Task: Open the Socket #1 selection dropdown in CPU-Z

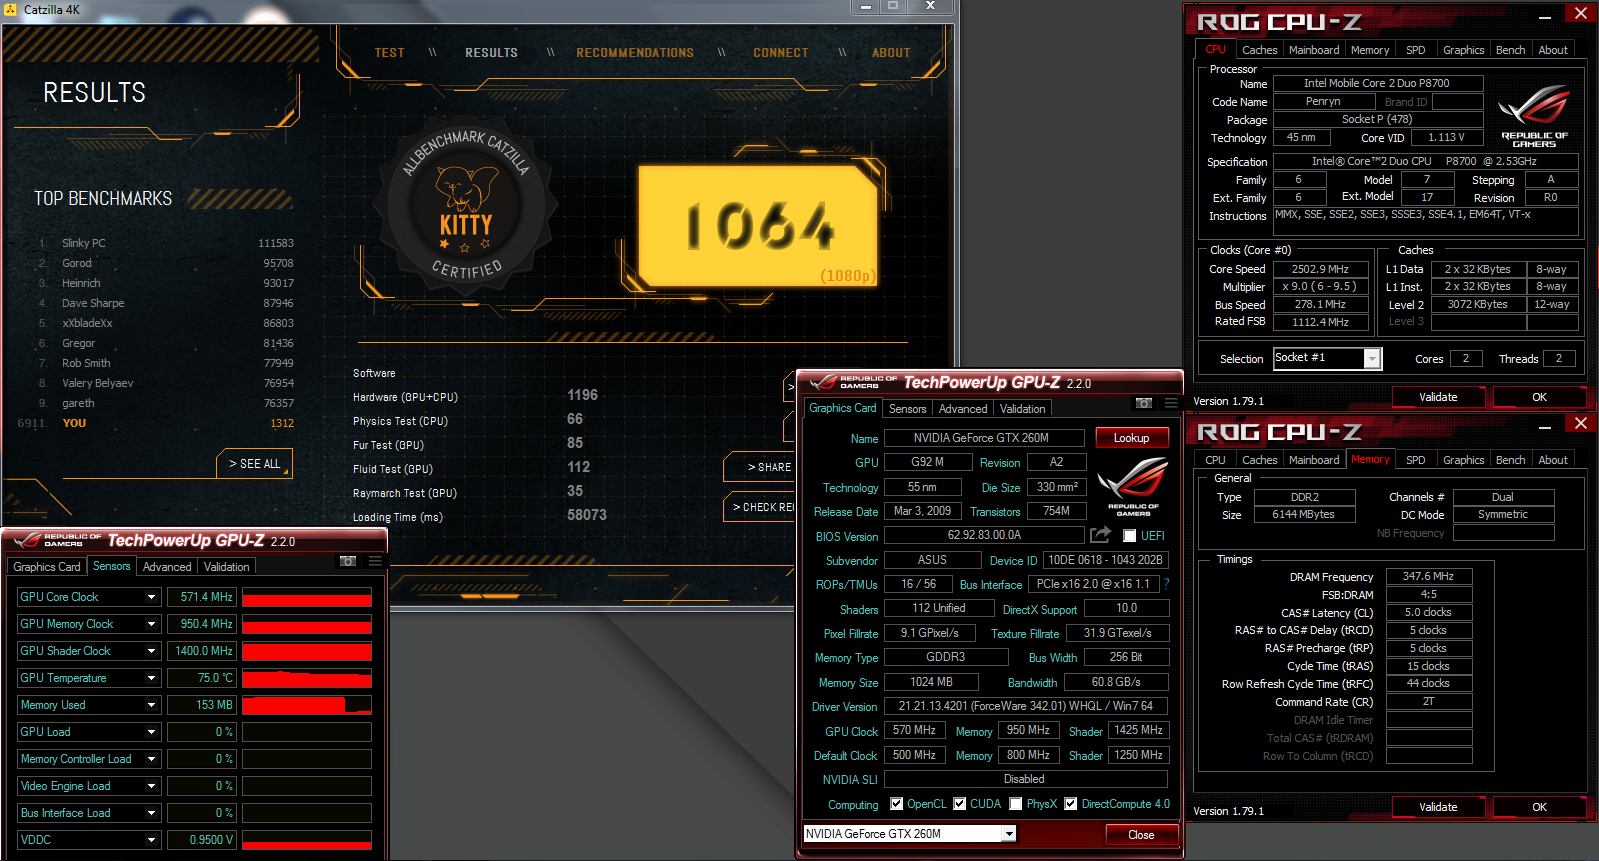Action: click(1372, 358)
